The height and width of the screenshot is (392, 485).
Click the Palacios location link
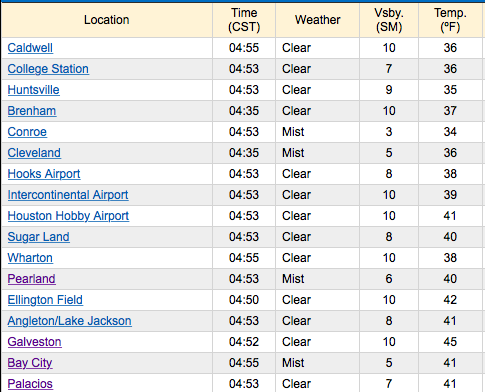pos(30,384)
